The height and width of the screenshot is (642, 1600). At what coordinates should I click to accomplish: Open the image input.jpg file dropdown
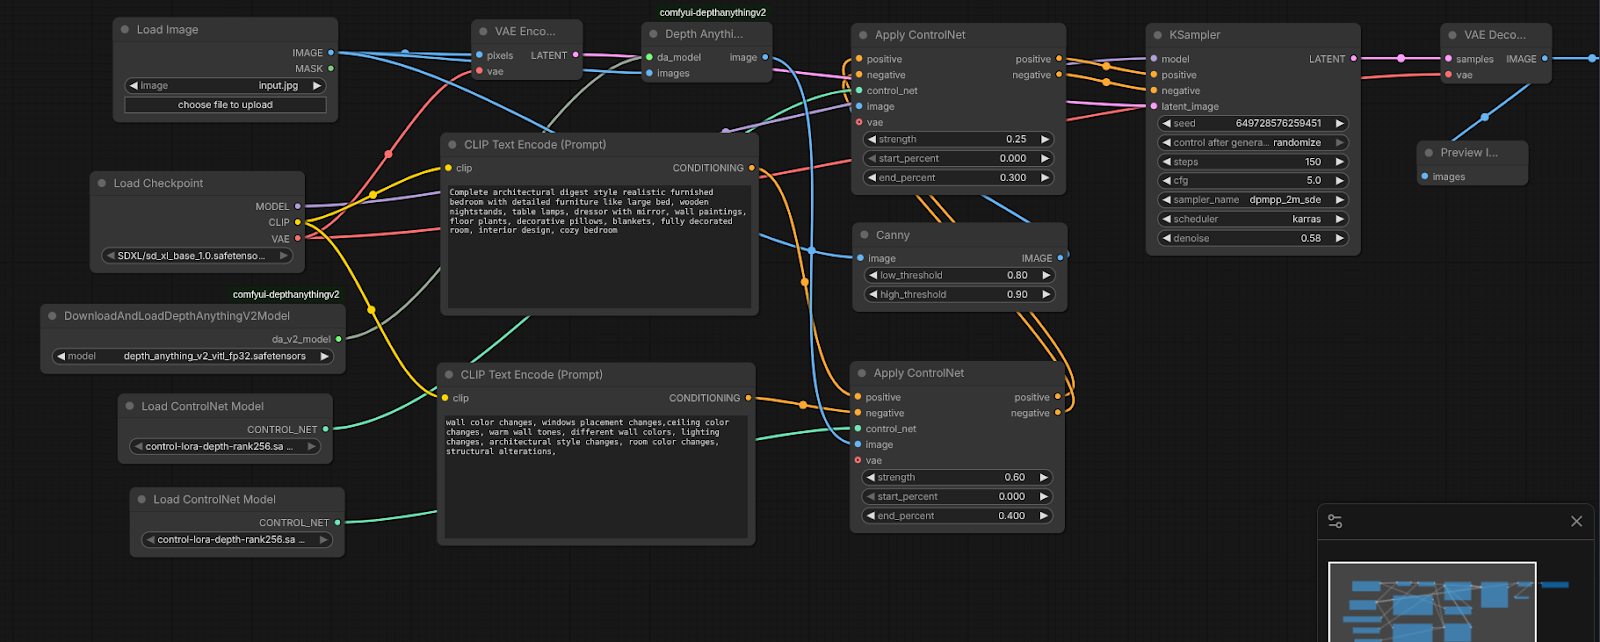tap(225, 86)
